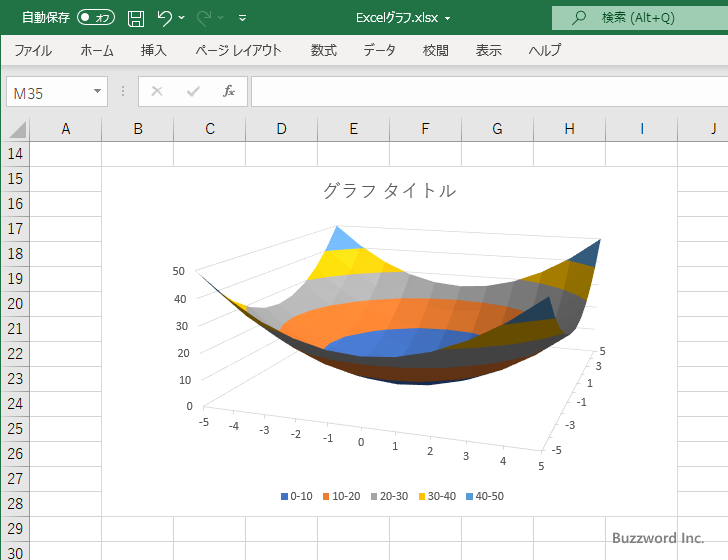Image resolution: width=728 pixels, height=560 pixels.
Task: Click the Redo arrow icon
Action: (x=205, y=18)
